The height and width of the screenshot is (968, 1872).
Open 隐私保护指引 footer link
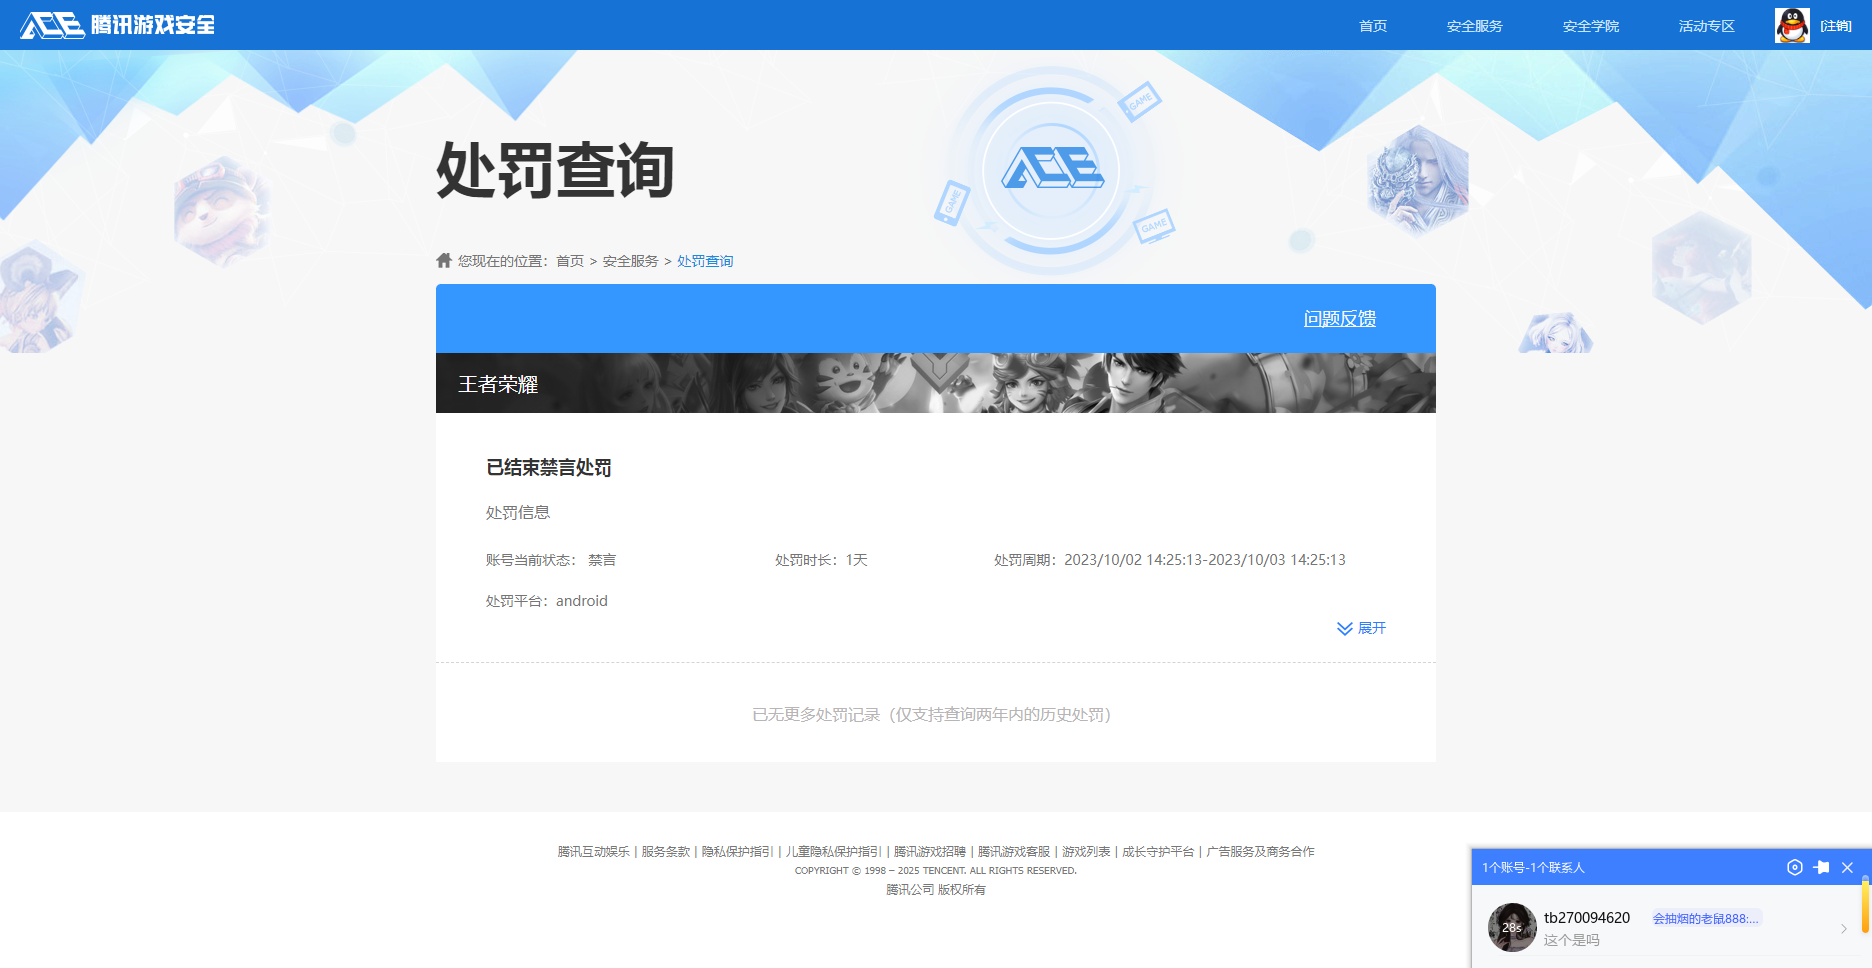738,852
